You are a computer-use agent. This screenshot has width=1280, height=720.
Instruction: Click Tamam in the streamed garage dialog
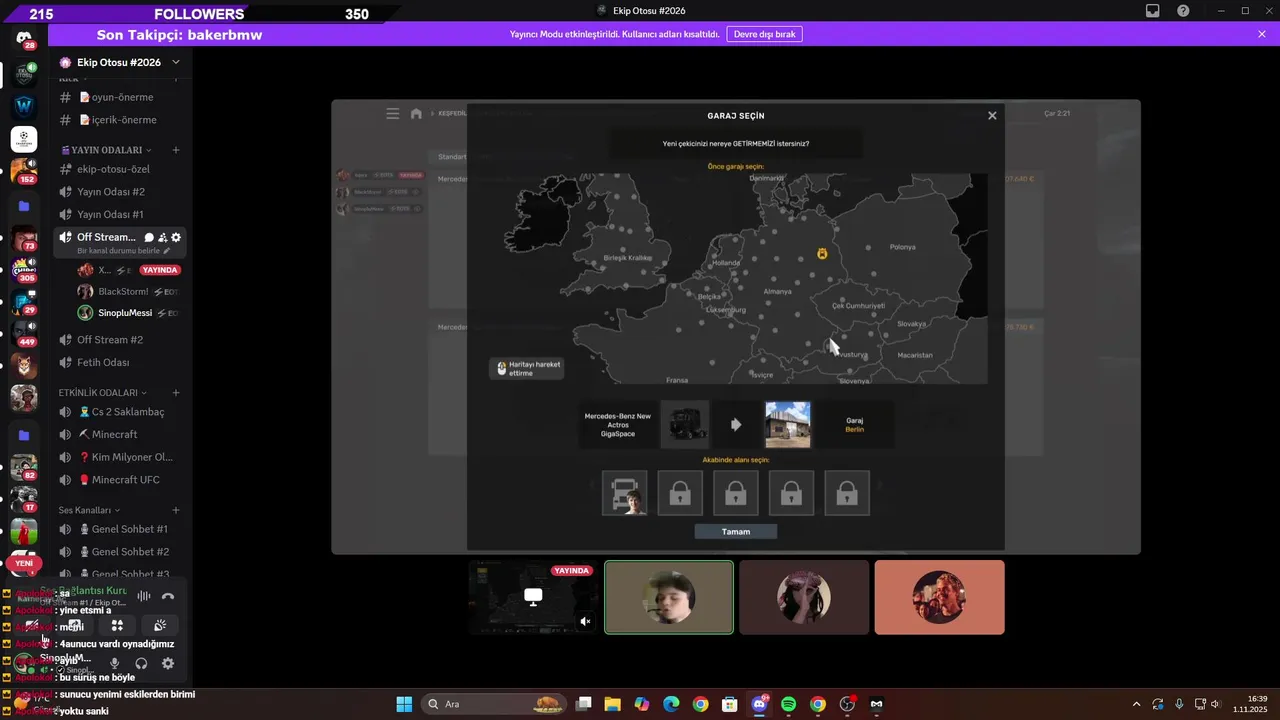click(736, 532)
